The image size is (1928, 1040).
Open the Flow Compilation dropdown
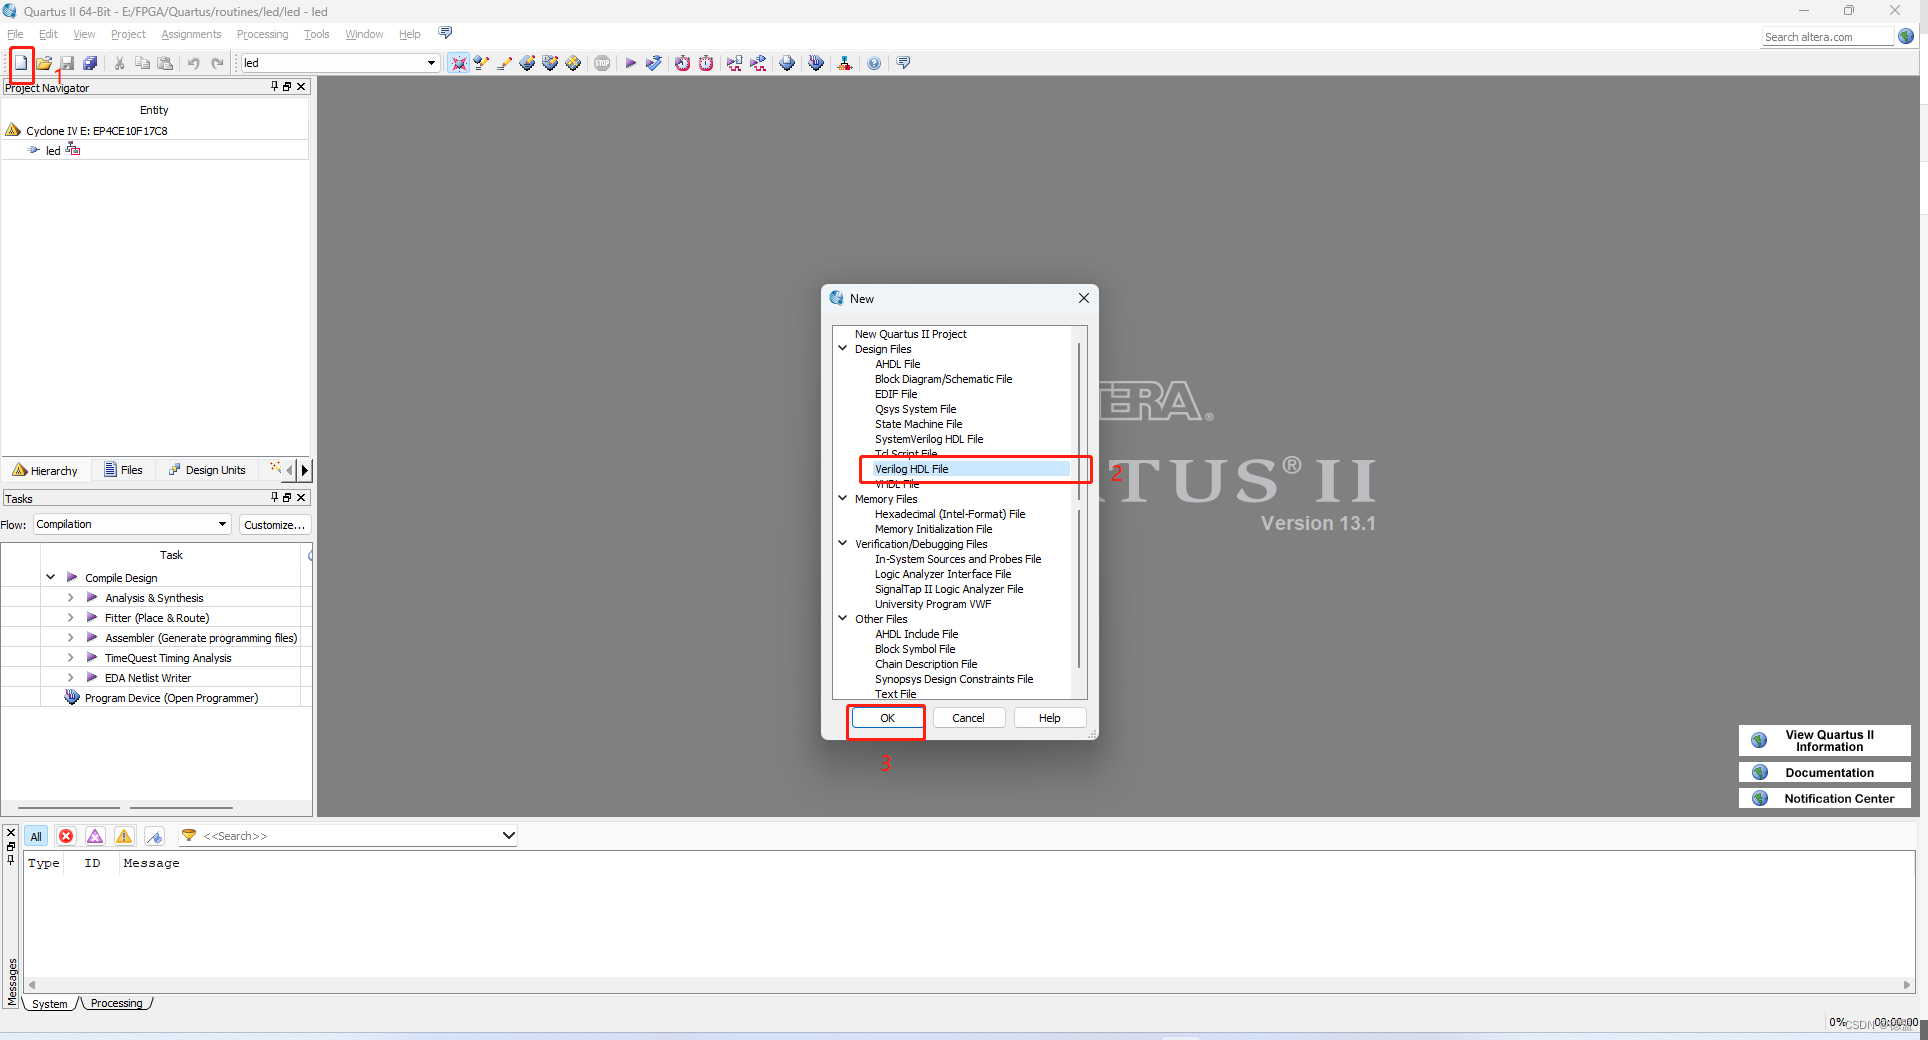(222, 524)
